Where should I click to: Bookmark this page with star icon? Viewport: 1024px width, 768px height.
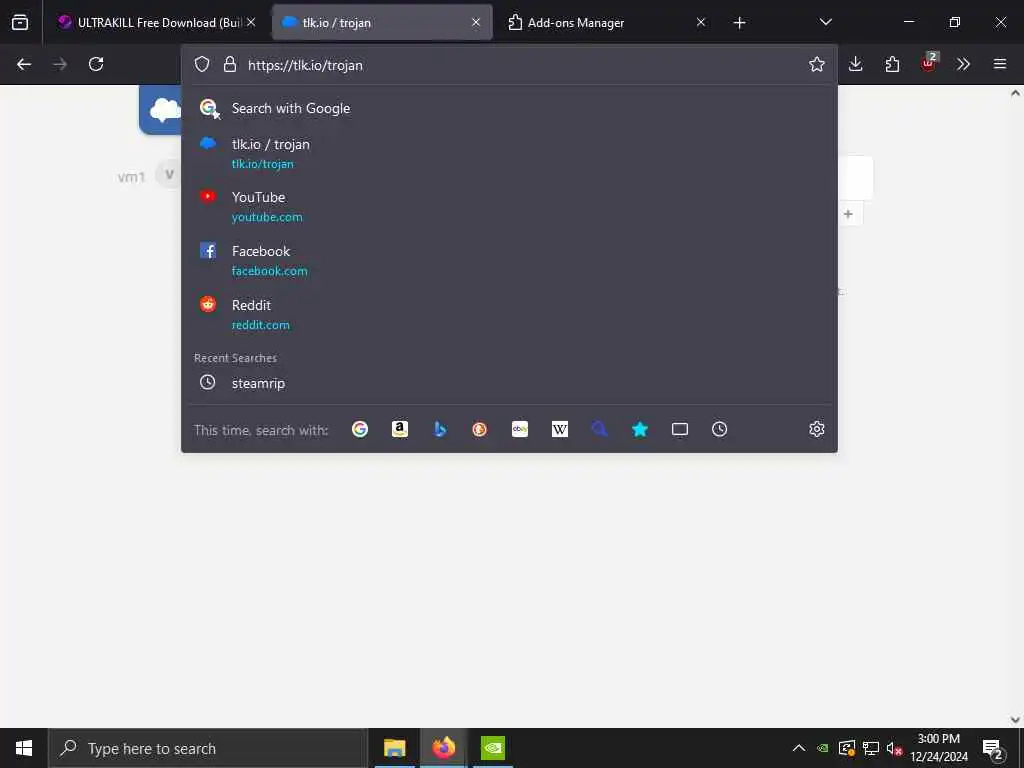coord(816,64)
